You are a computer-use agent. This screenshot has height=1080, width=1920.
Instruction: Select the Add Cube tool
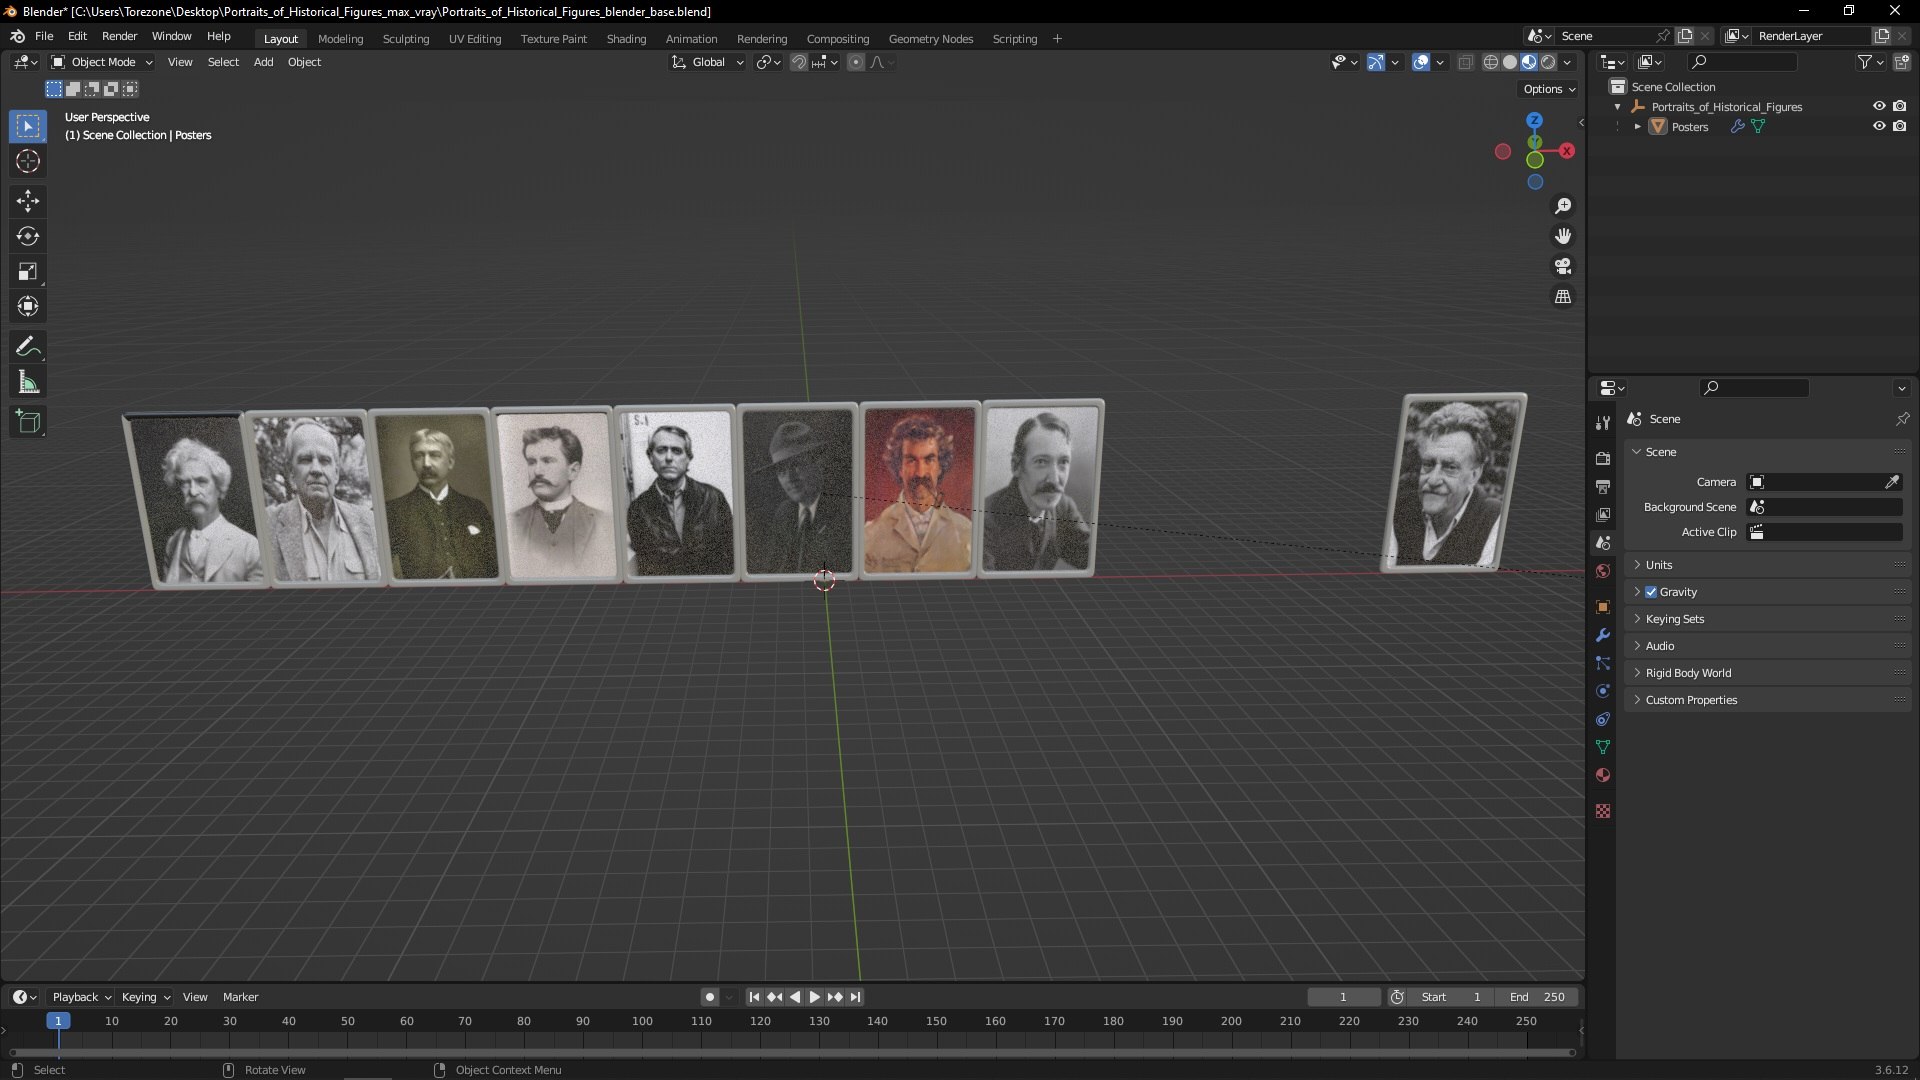[x=28, y=422]
